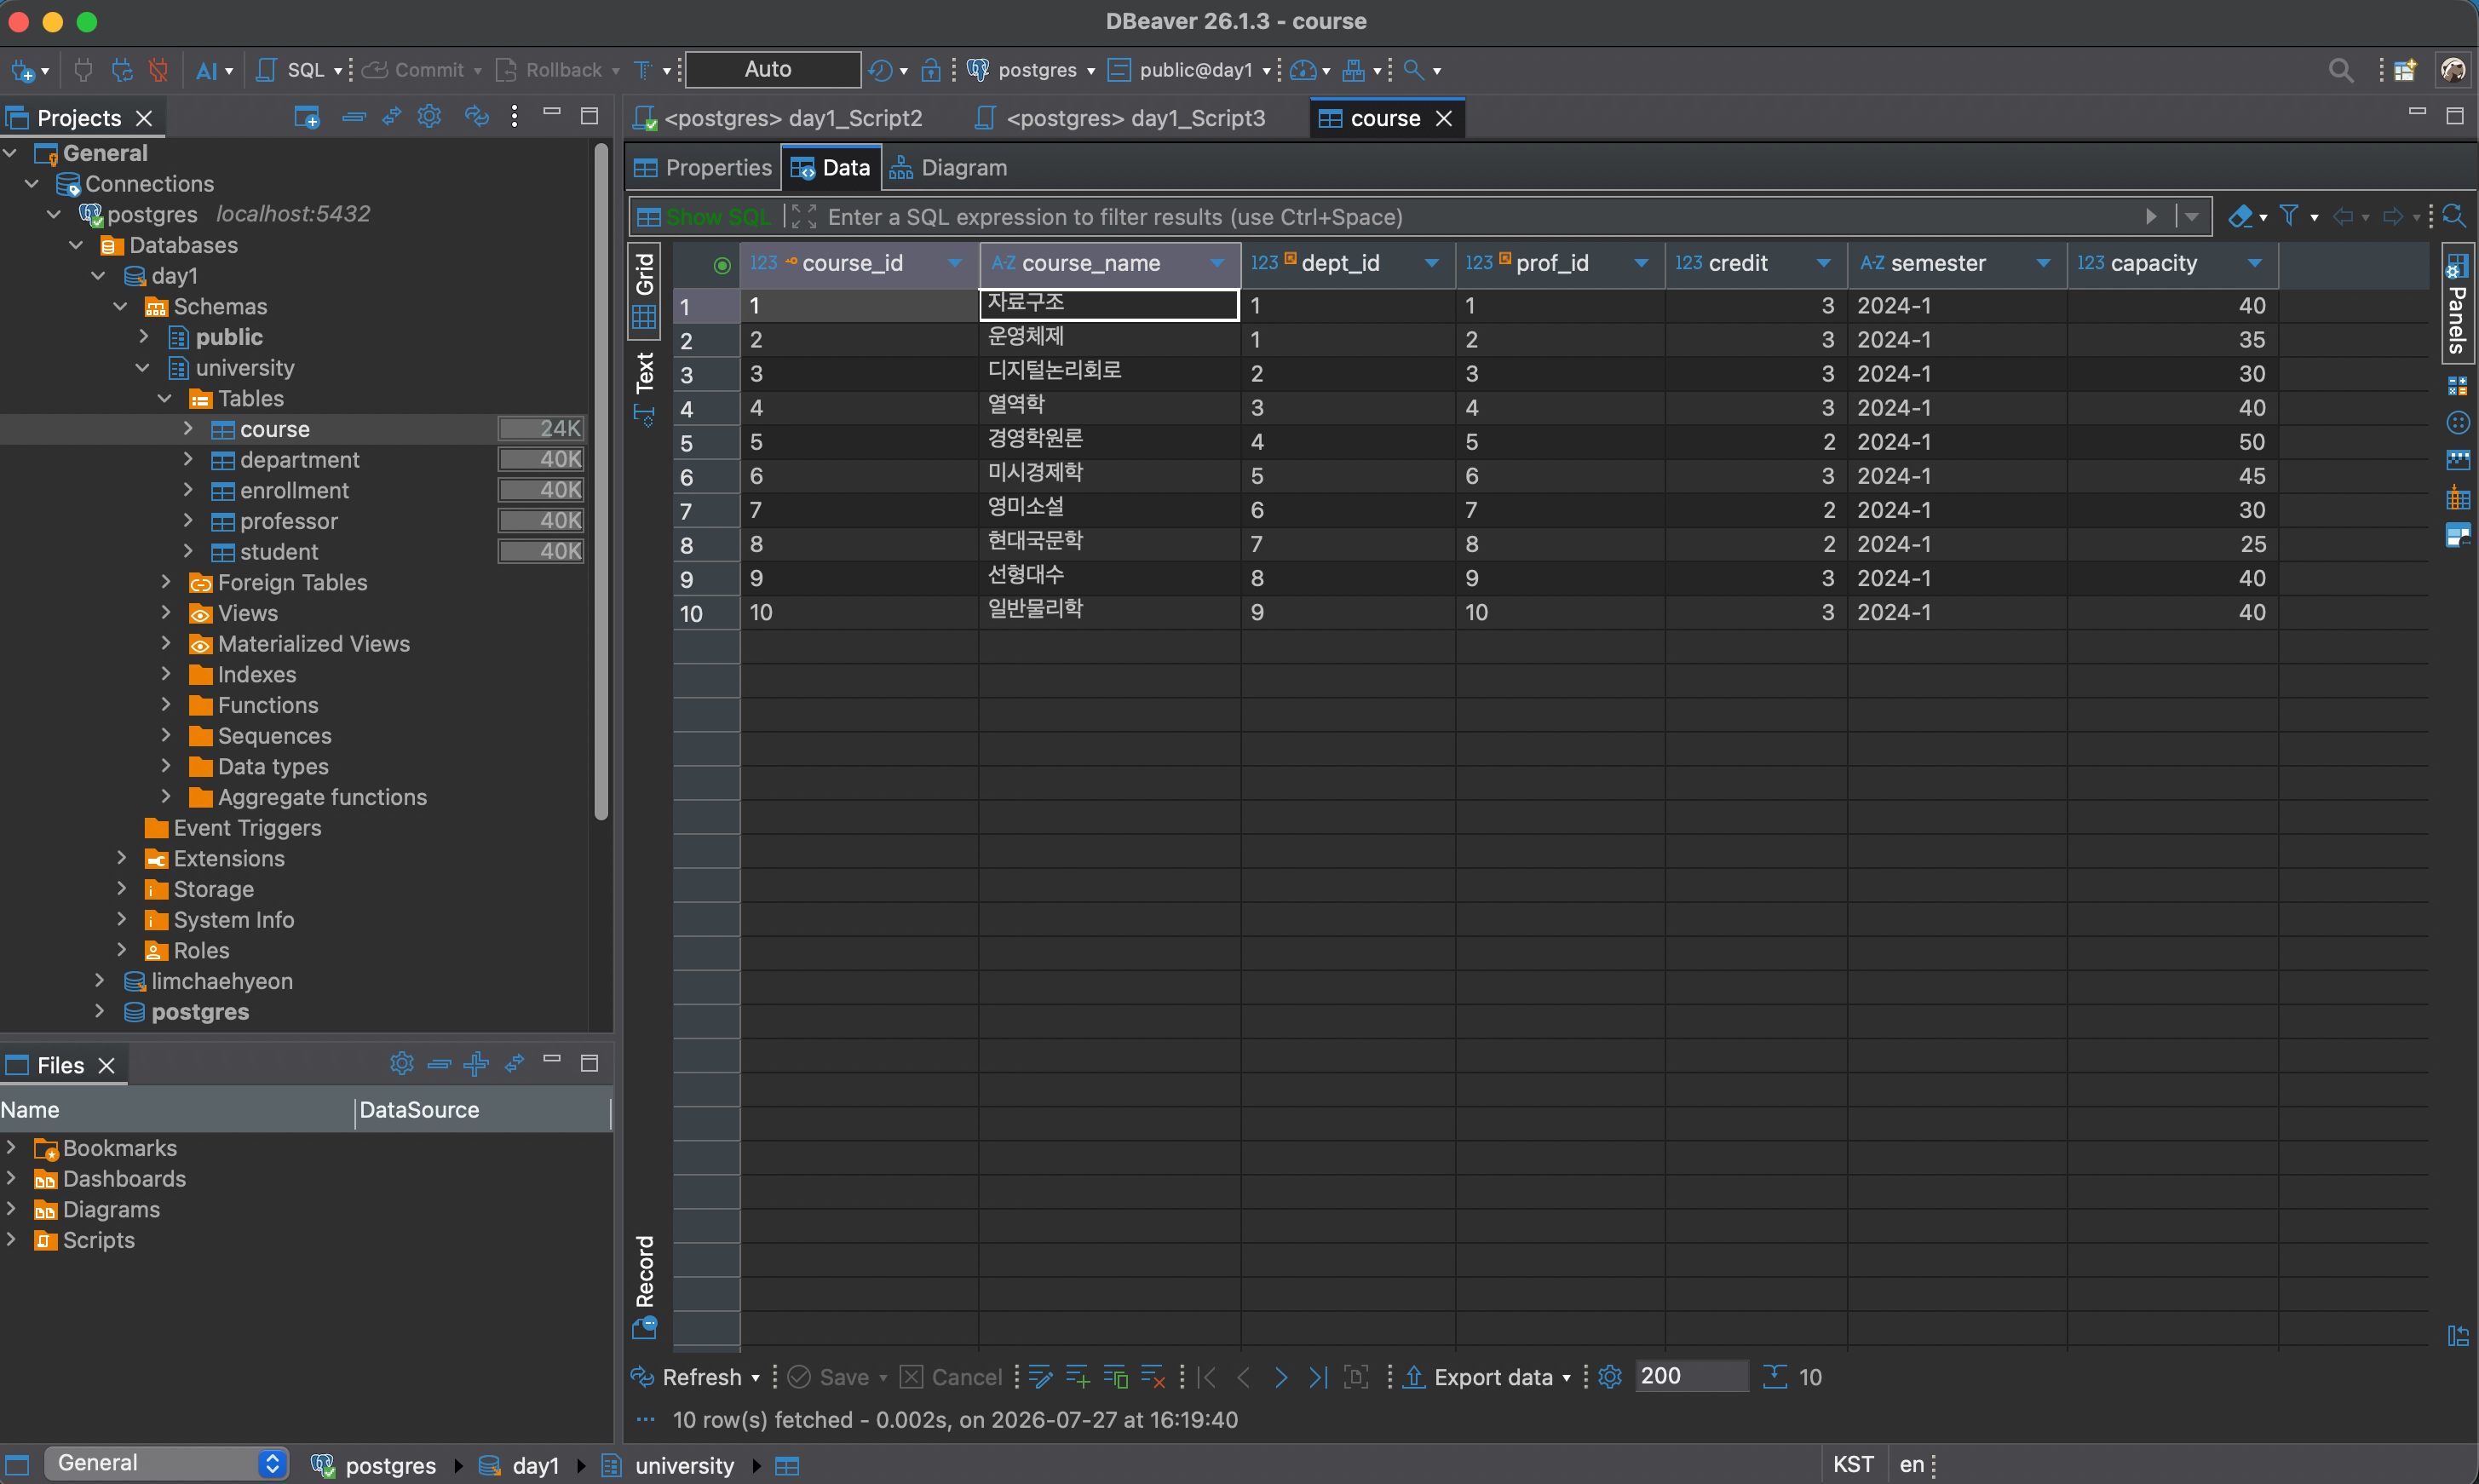The height and width of the screenshot is (1484, 2479).
Task: Click the search magnifier at toolbar far right
Action: [2340, 70]
